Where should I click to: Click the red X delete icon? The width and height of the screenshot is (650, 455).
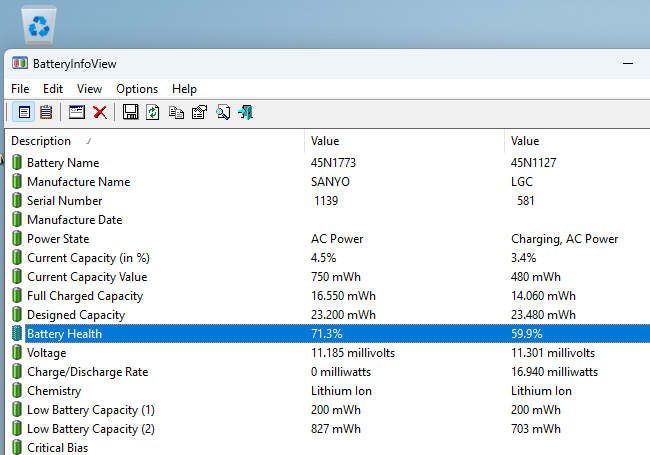(x=100, y=112)
